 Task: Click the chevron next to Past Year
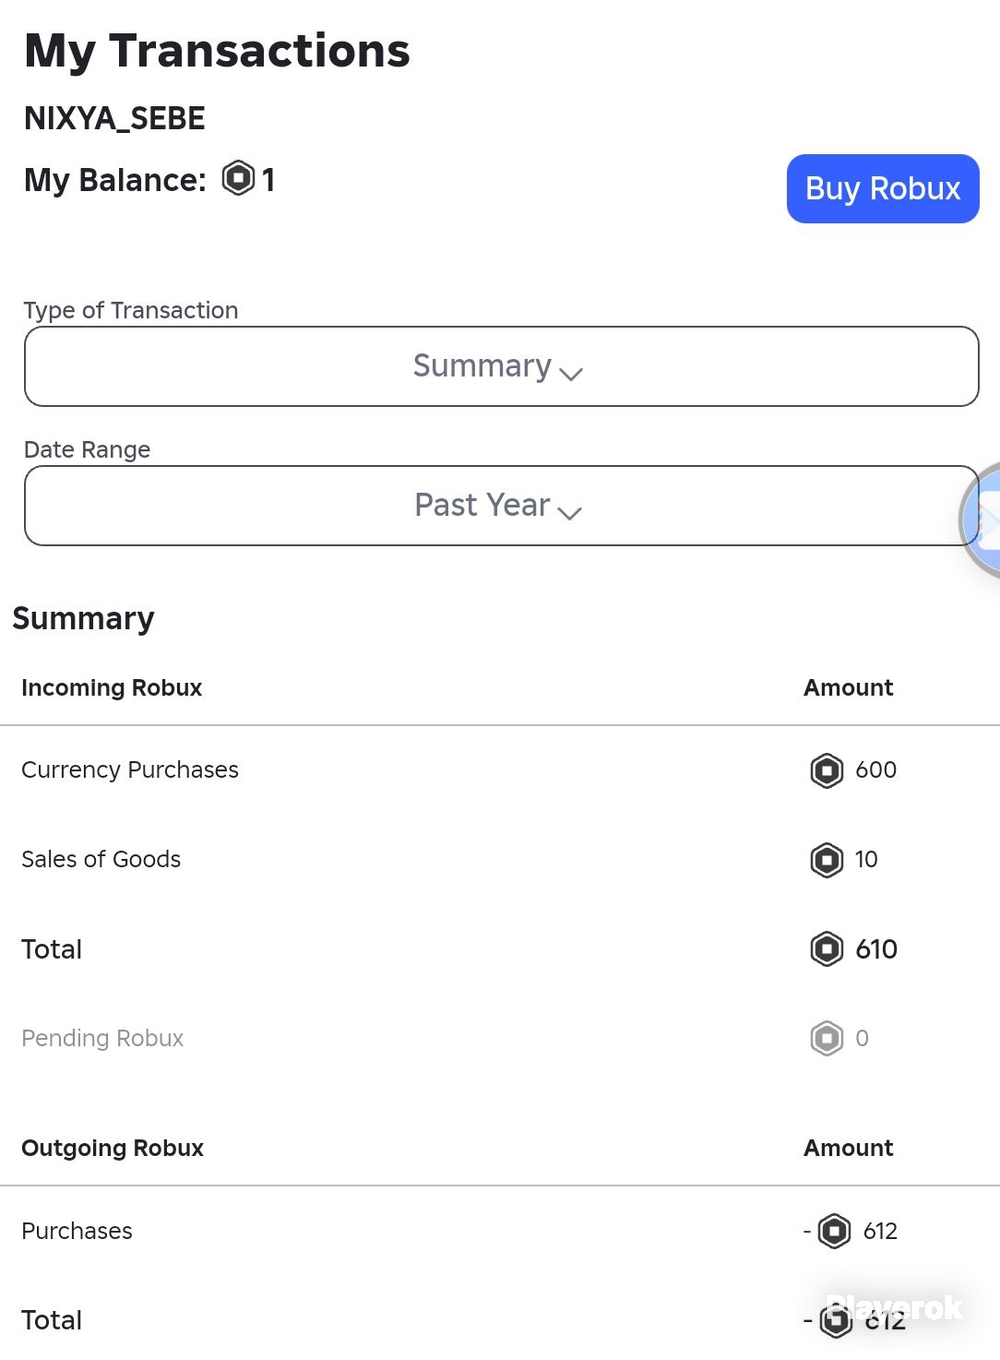click(x=570, y=513)
